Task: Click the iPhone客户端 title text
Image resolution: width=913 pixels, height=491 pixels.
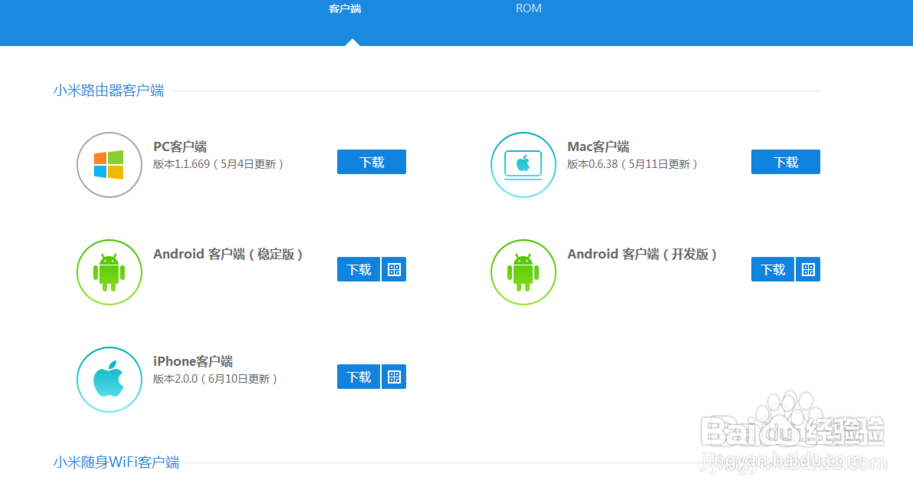Action: tap(193, 362)
